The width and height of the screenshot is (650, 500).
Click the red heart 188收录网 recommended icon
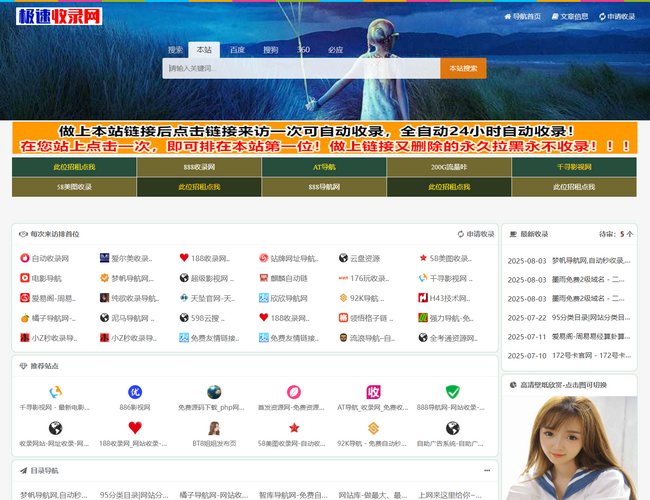click(135, 428)
